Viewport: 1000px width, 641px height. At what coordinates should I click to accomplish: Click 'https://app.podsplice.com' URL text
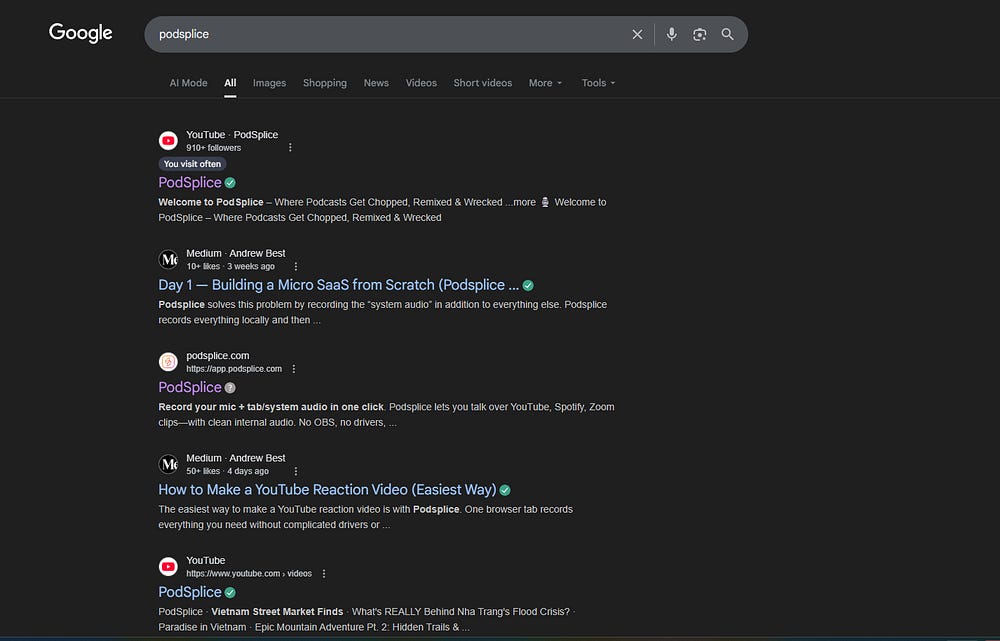[234, 369]
